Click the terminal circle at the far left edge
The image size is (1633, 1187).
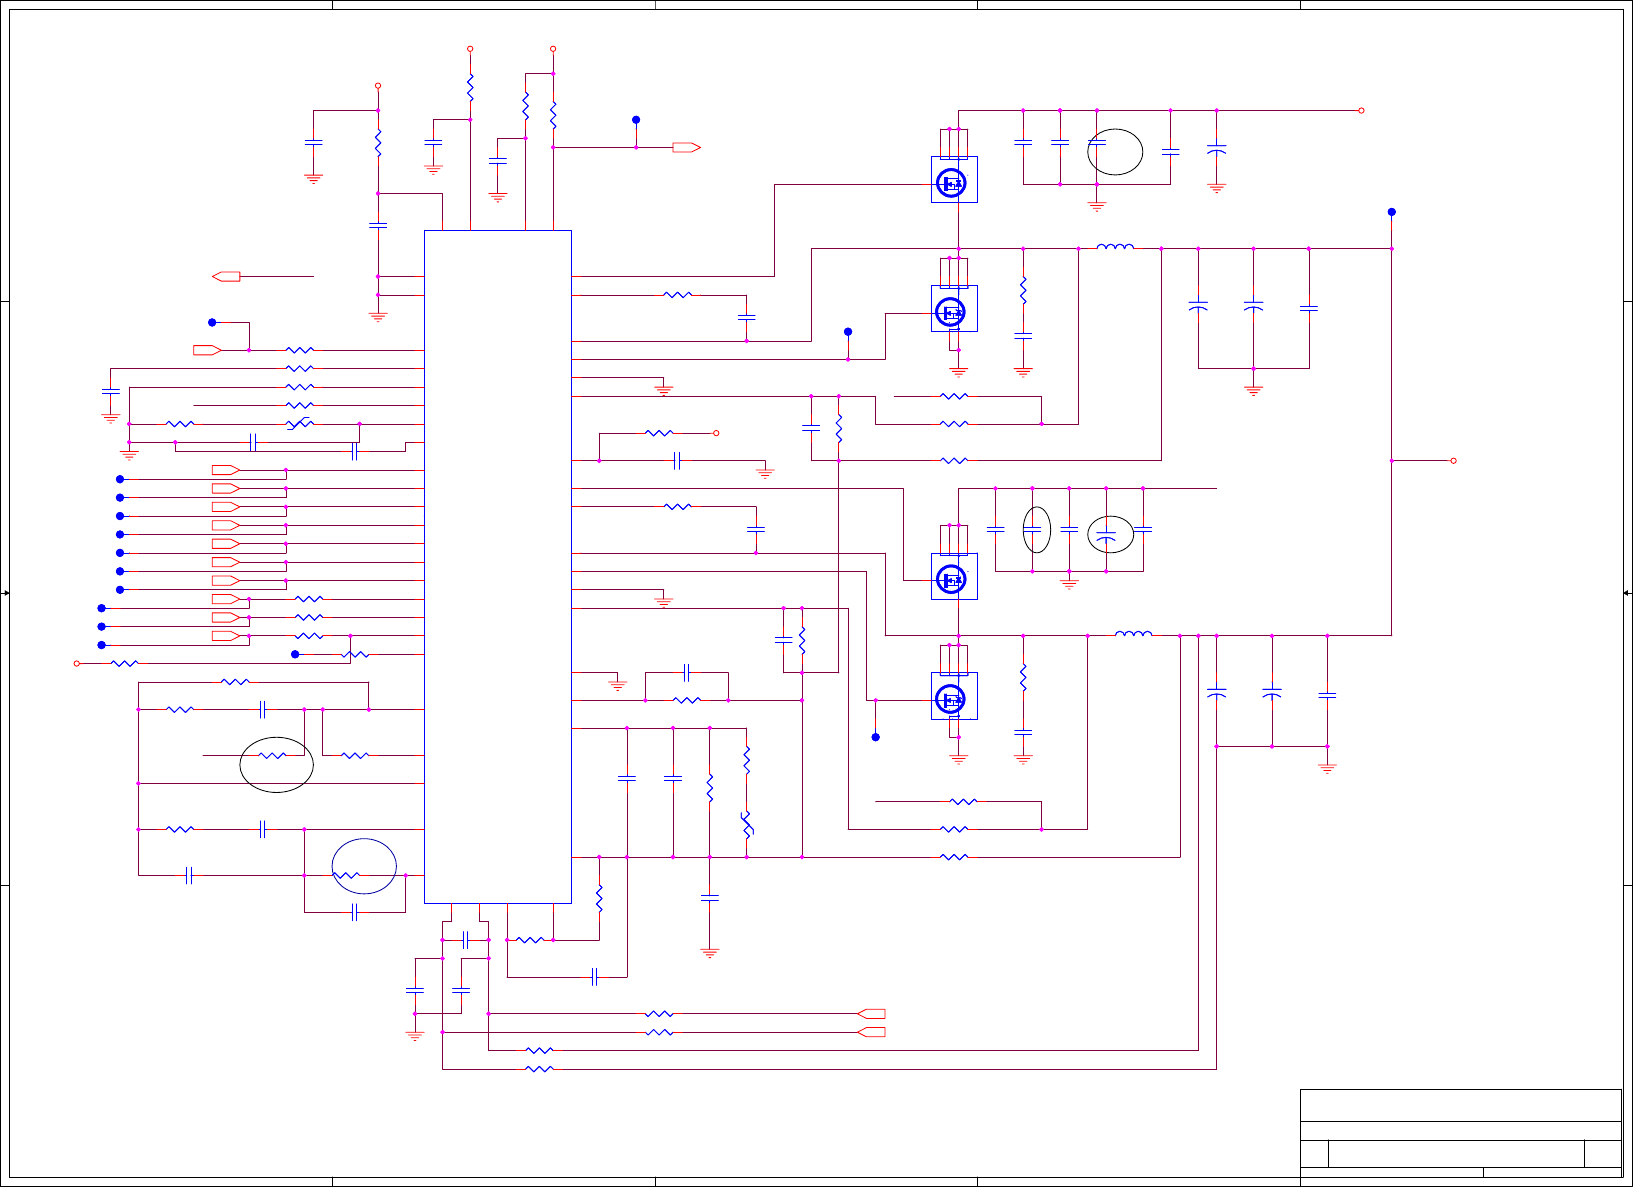(77, 663)
